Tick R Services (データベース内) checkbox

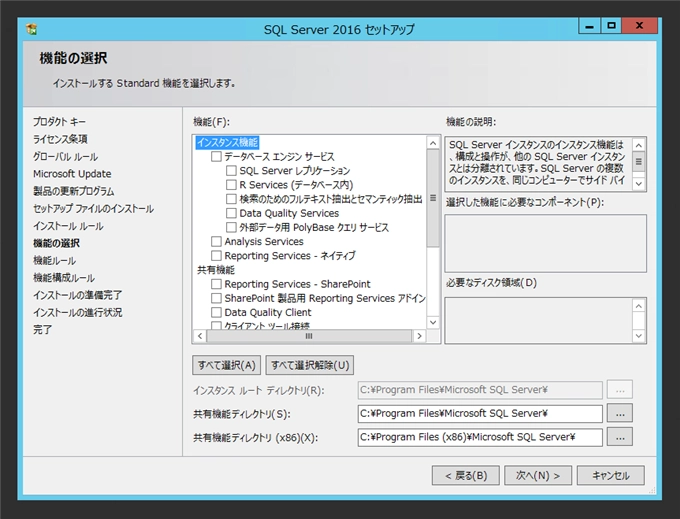click(x=231, y=185)
